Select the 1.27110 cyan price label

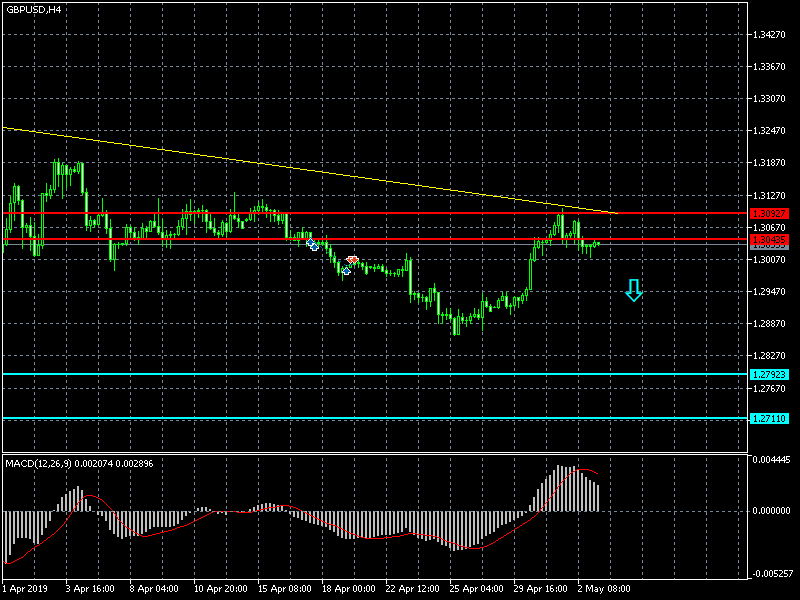769,418
